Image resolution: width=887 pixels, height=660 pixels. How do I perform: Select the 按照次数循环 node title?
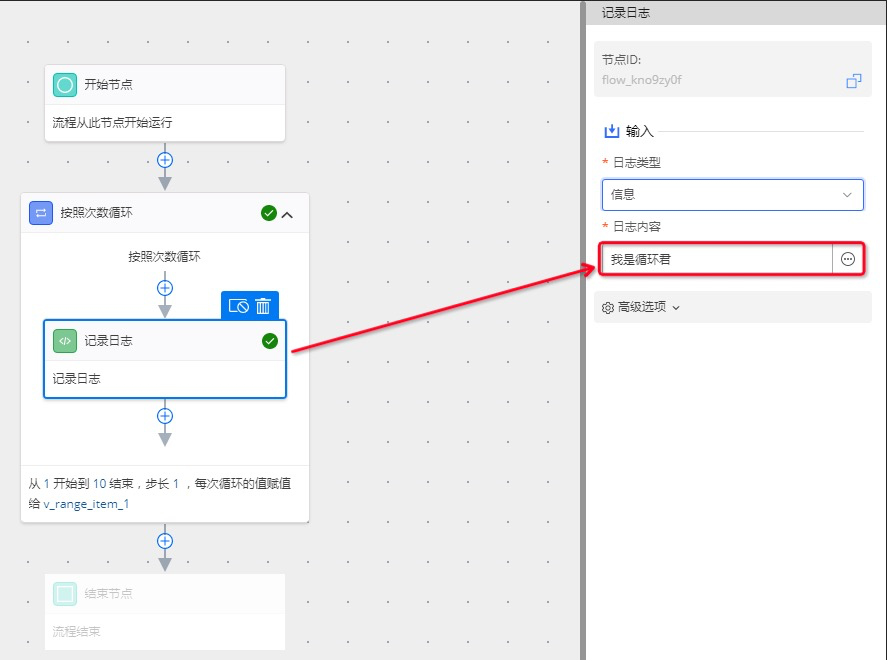click(96, 213)
